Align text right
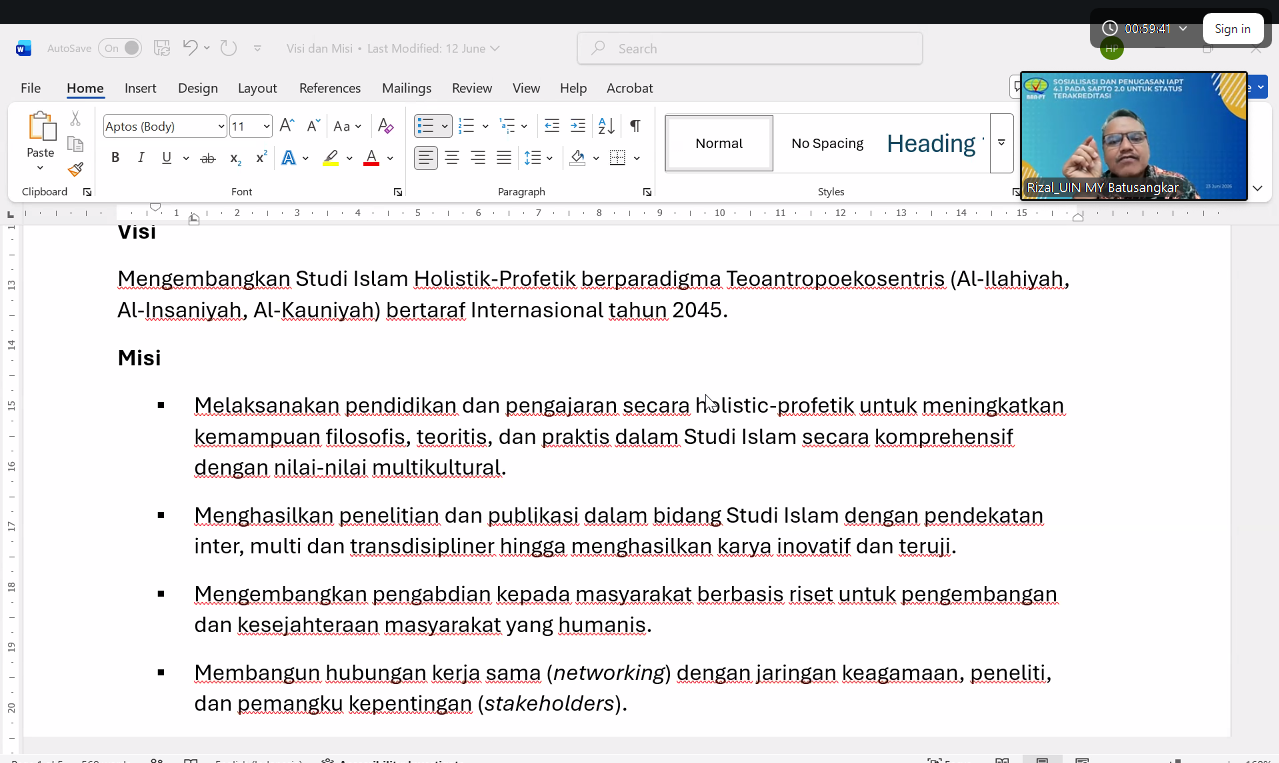 (478, 158)
